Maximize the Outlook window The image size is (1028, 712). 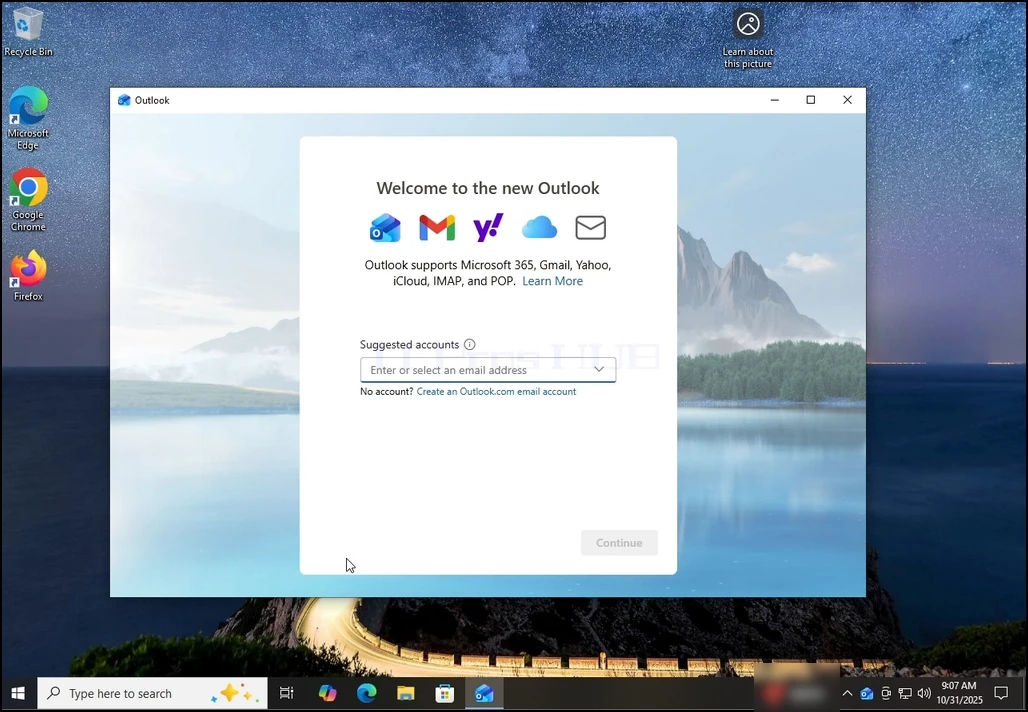pos(811,100)
